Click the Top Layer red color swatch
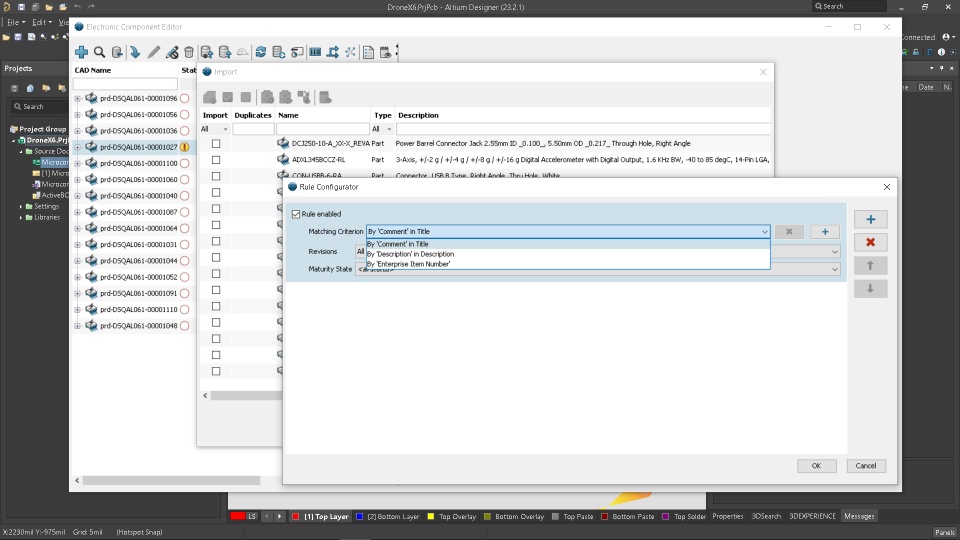 click(296, 517)
